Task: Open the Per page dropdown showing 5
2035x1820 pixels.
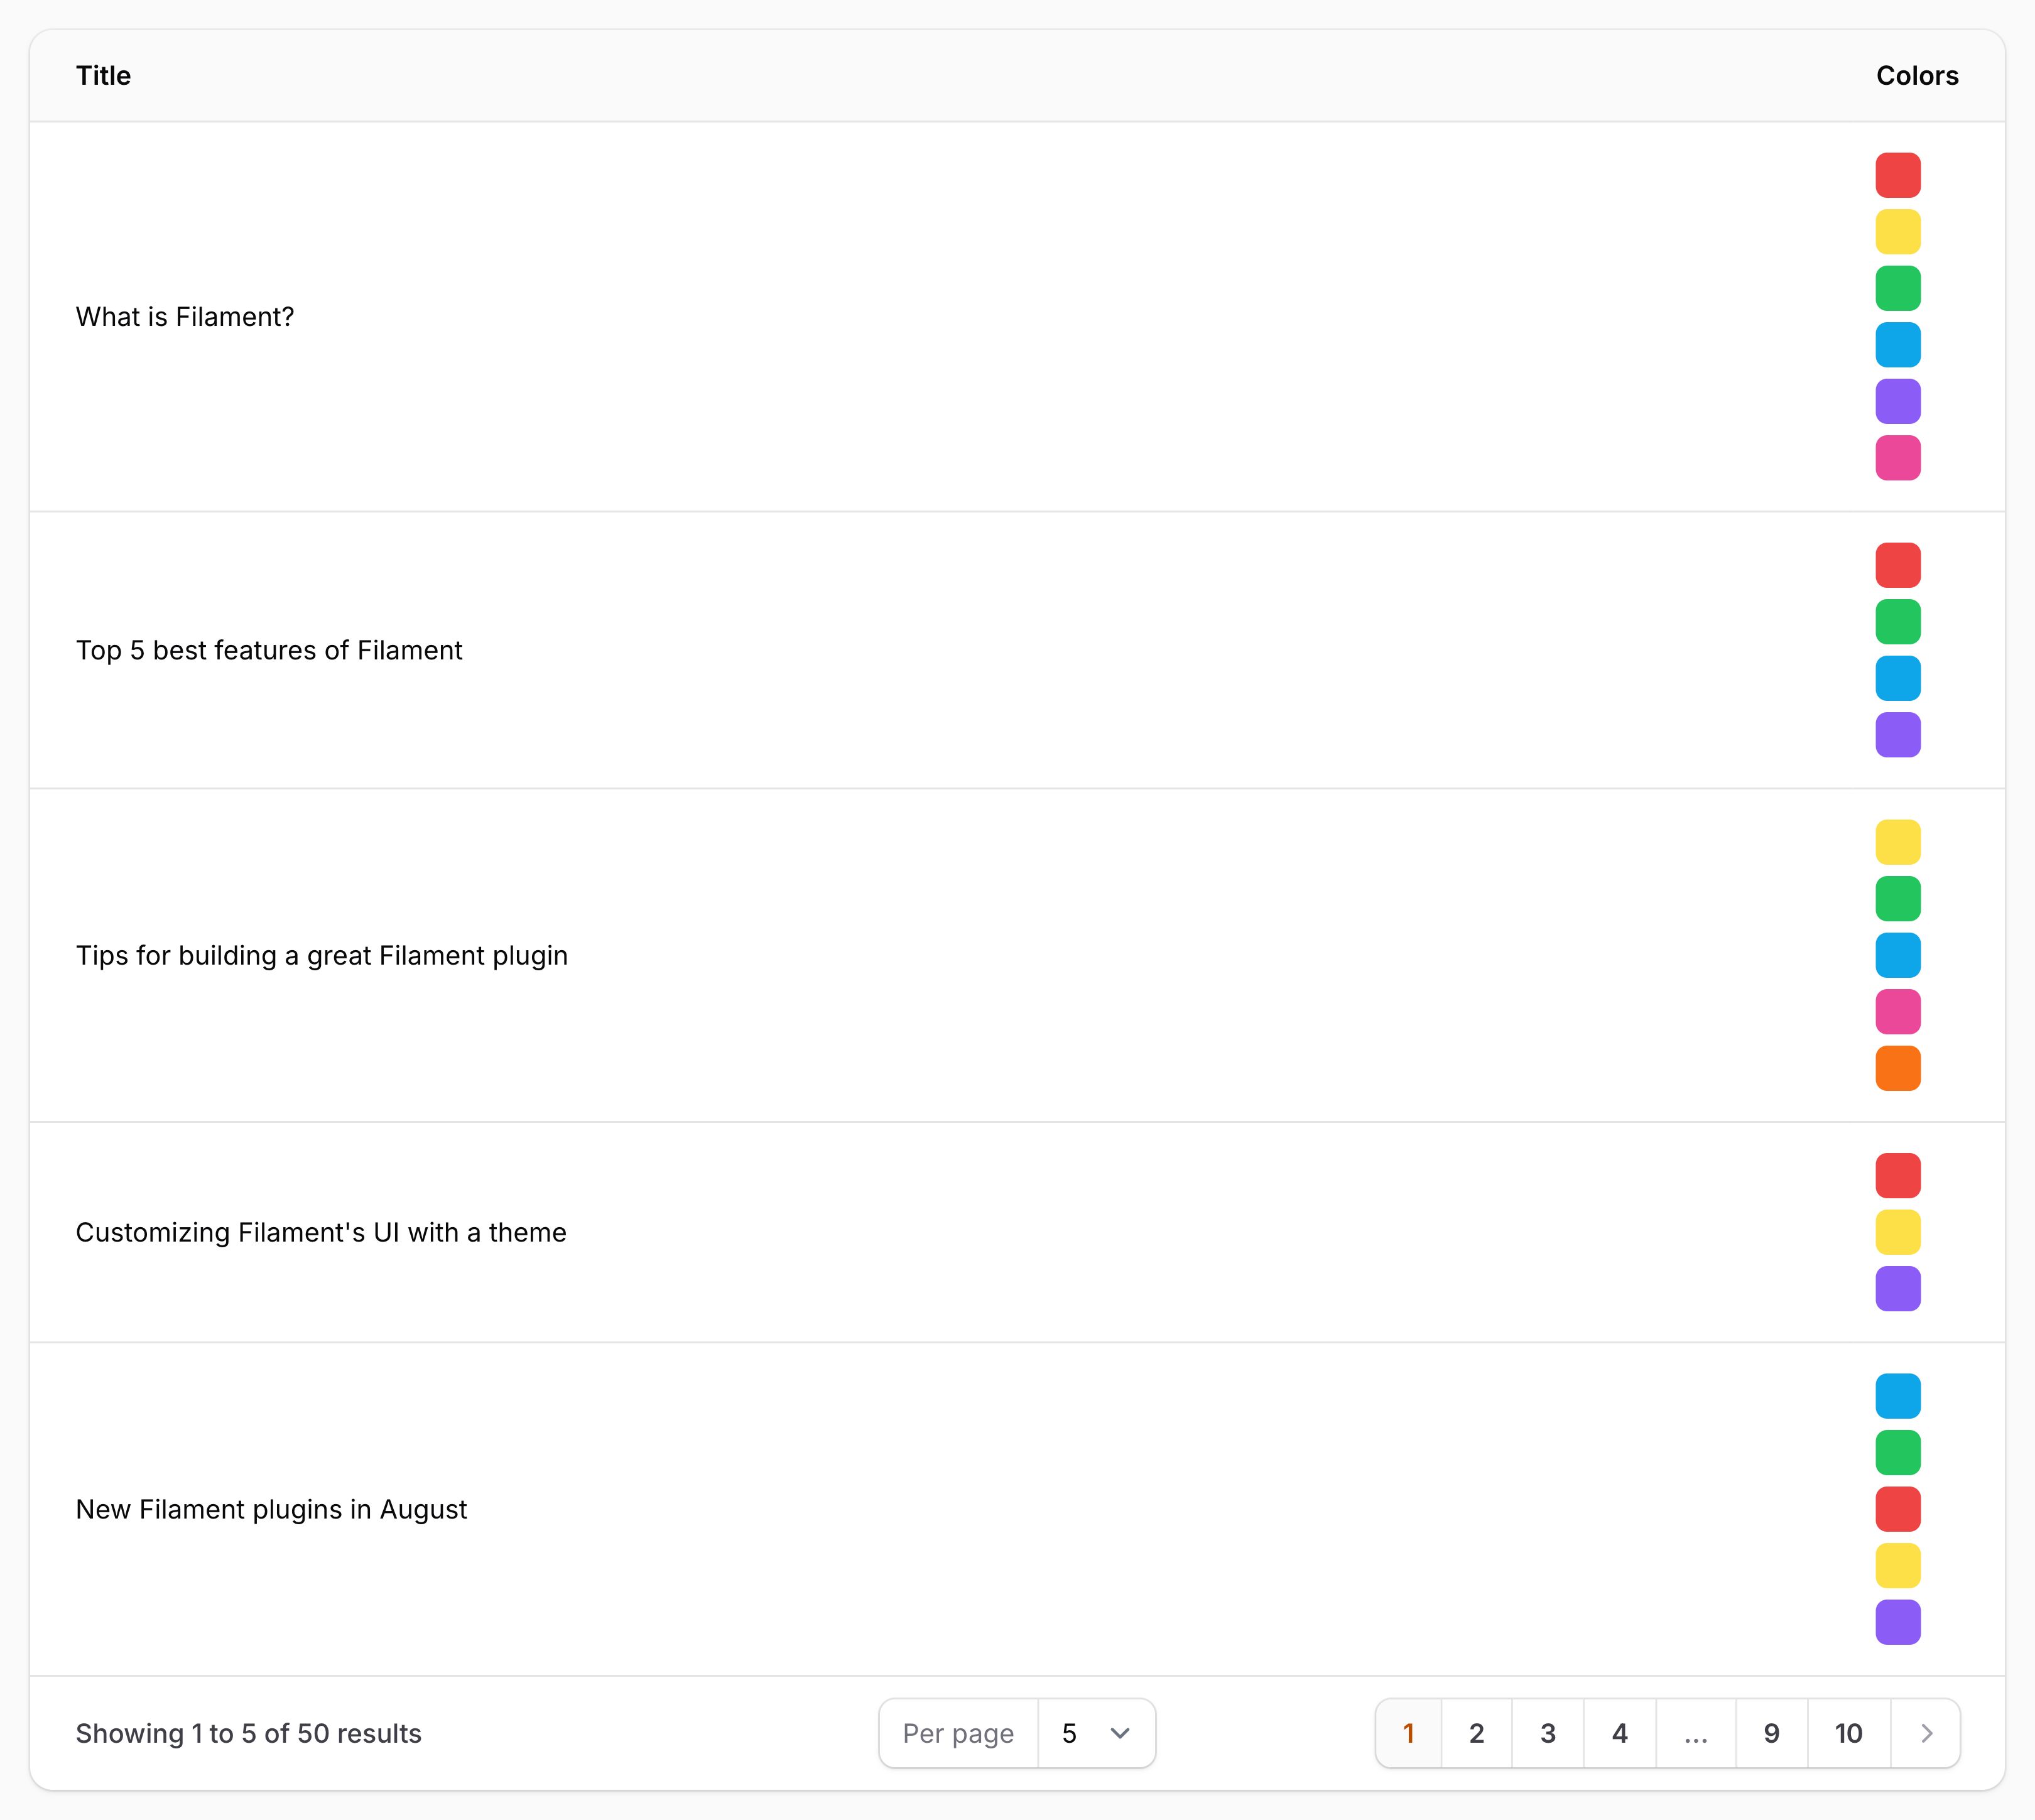Action: click(1096, 1733)
